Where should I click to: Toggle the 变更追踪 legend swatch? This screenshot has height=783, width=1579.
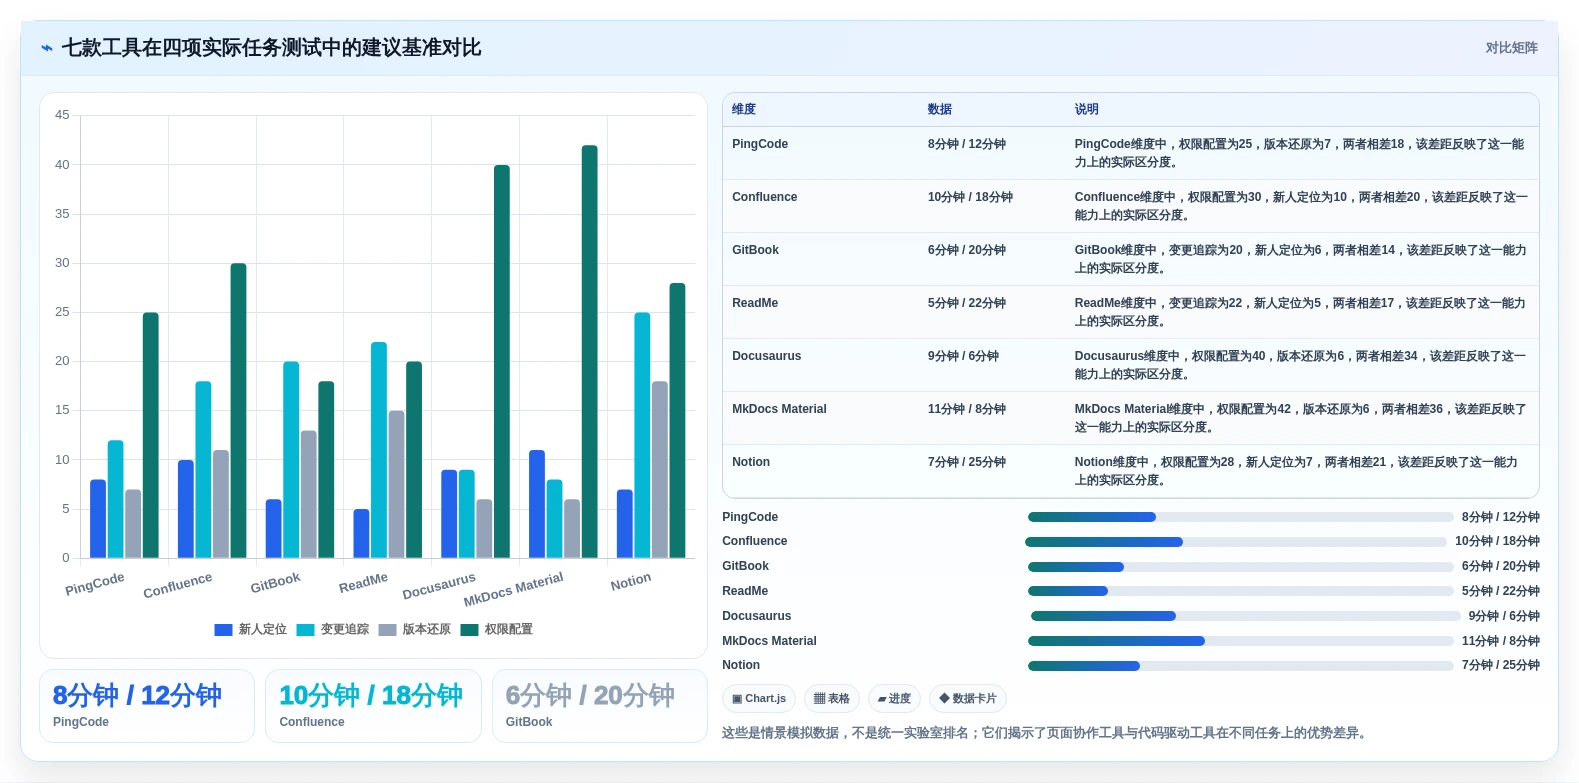point(306,630)
